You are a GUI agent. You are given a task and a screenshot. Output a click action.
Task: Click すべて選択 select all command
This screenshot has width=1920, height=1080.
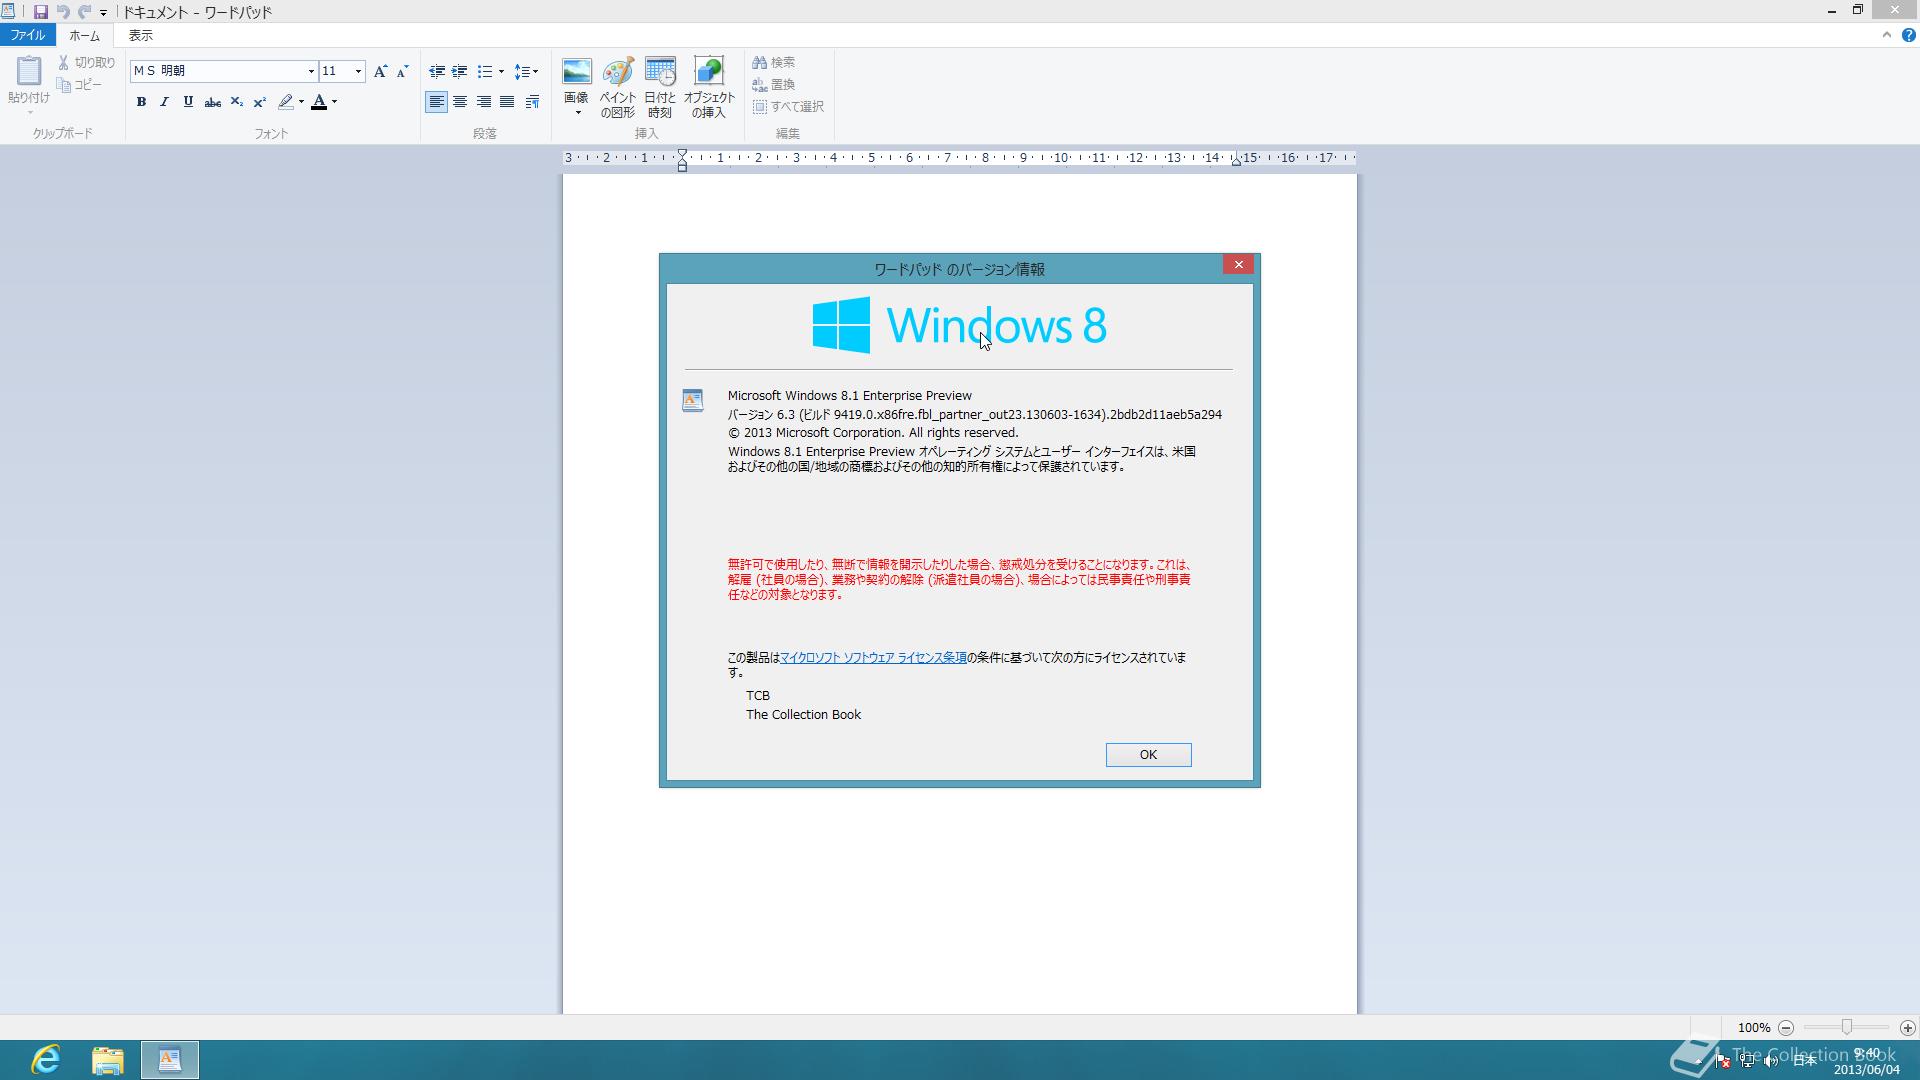tap(788, 107)
